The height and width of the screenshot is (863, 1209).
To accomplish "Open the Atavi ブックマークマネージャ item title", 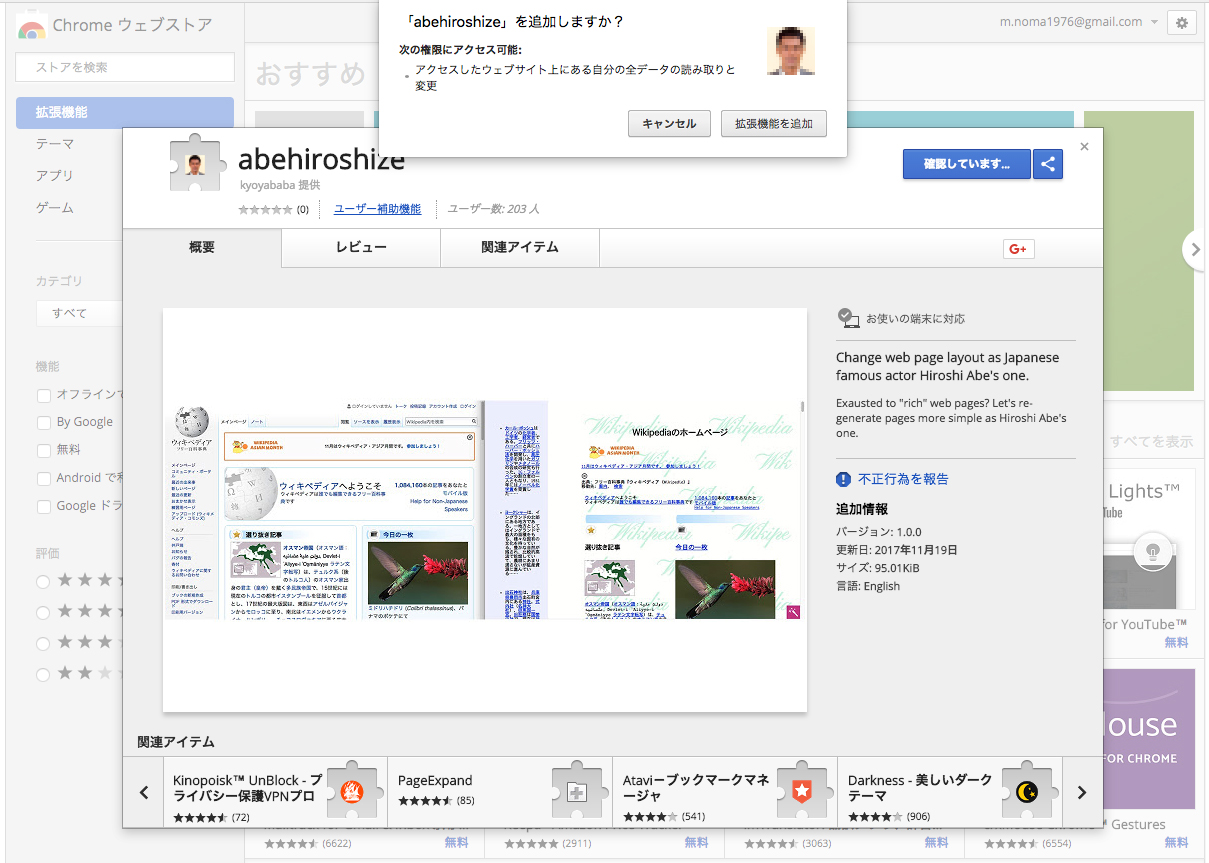I will click(697, 789).
